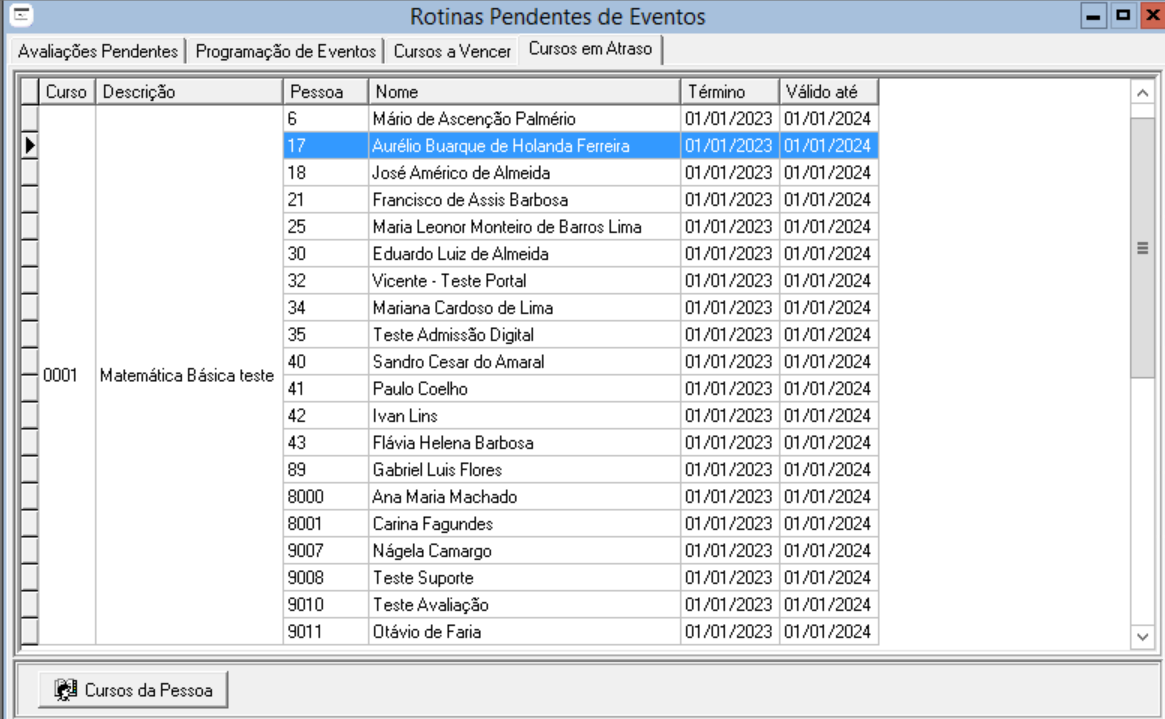
Task: Sort by the Nome column header
Action: 524,92
